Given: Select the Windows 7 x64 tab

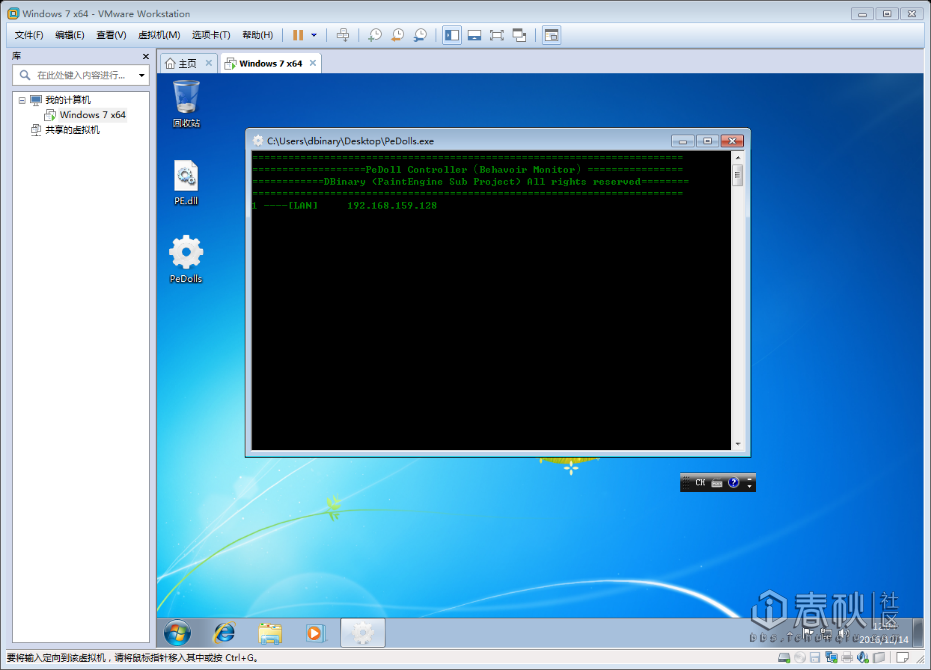Looking at the screenshot, I should click(x=270, y=64).
